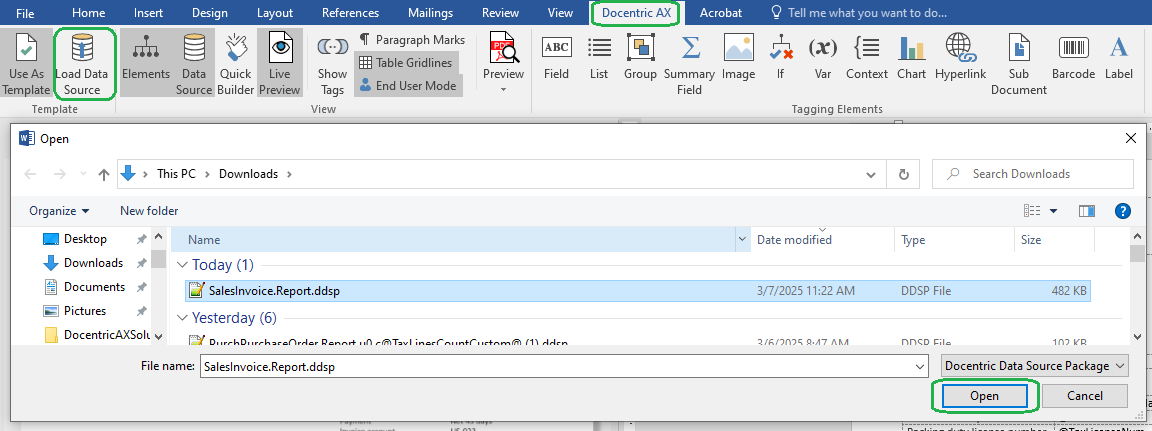
Task: Toggle Live Preview mode
Action: coord(280,64)
